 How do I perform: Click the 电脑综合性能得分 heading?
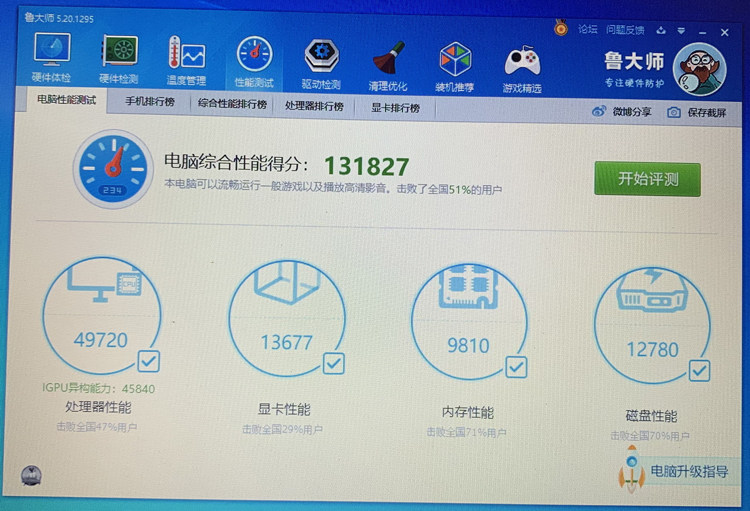tap(236, 163)
